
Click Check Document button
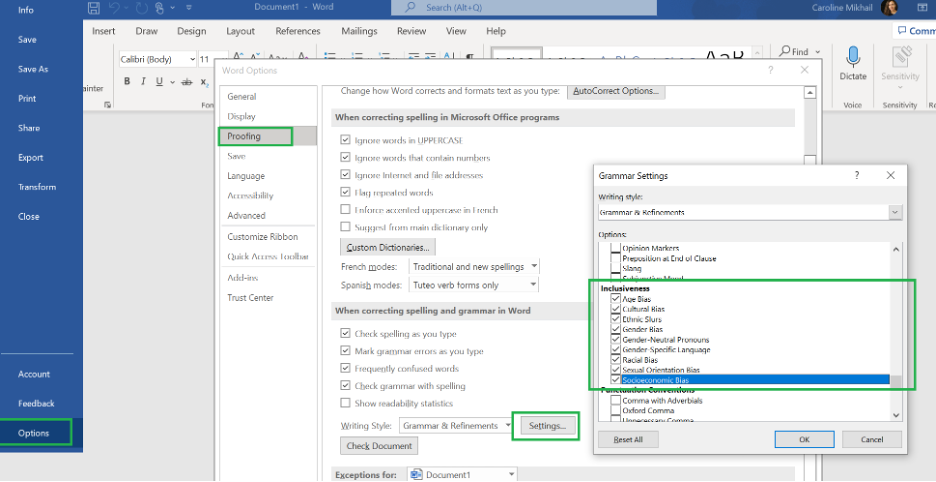pyautogui.click(x=379, y=446)
